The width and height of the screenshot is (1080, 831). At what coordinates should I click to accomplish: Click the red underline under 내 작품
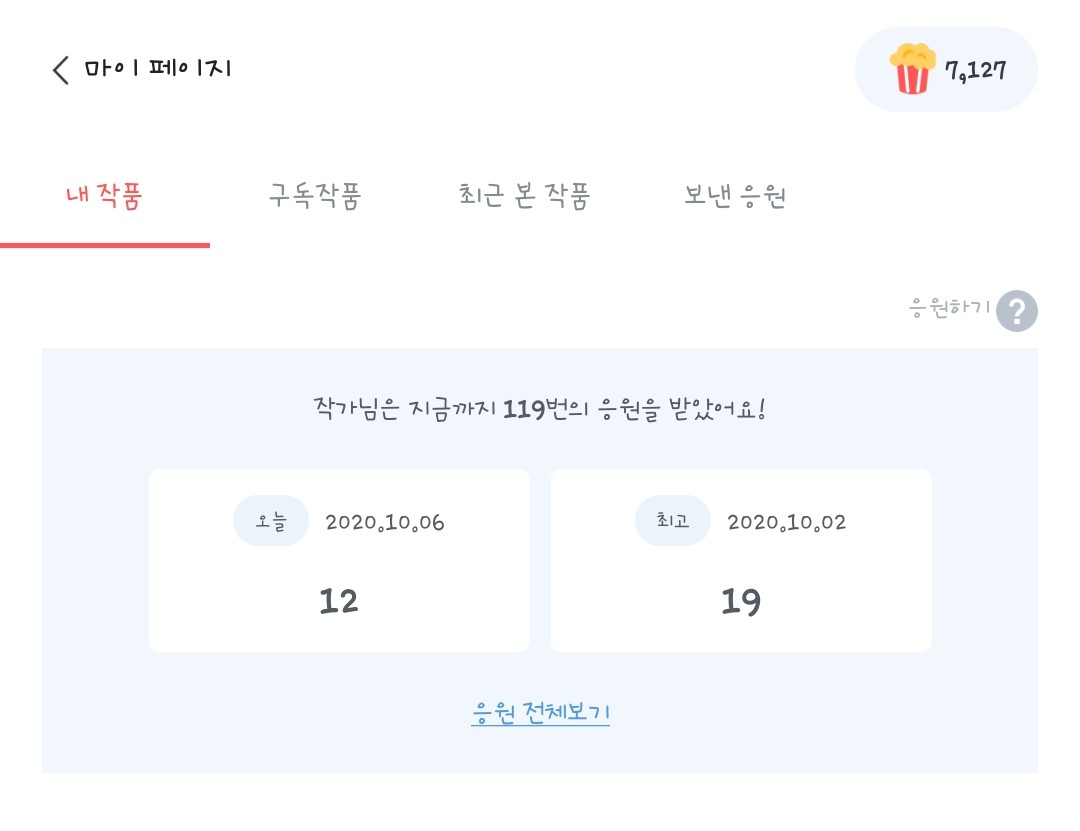pyautogui.click(x=105, y=245)
